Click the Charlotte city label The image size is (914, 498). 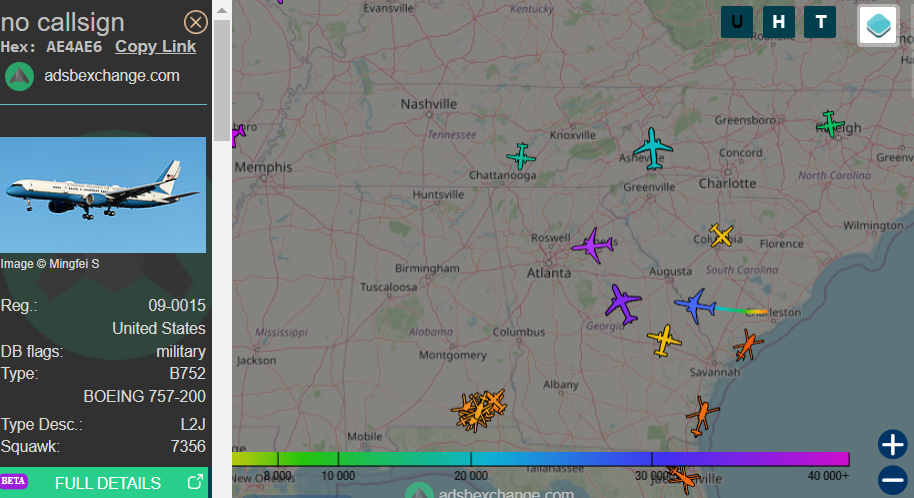point(727,183)
